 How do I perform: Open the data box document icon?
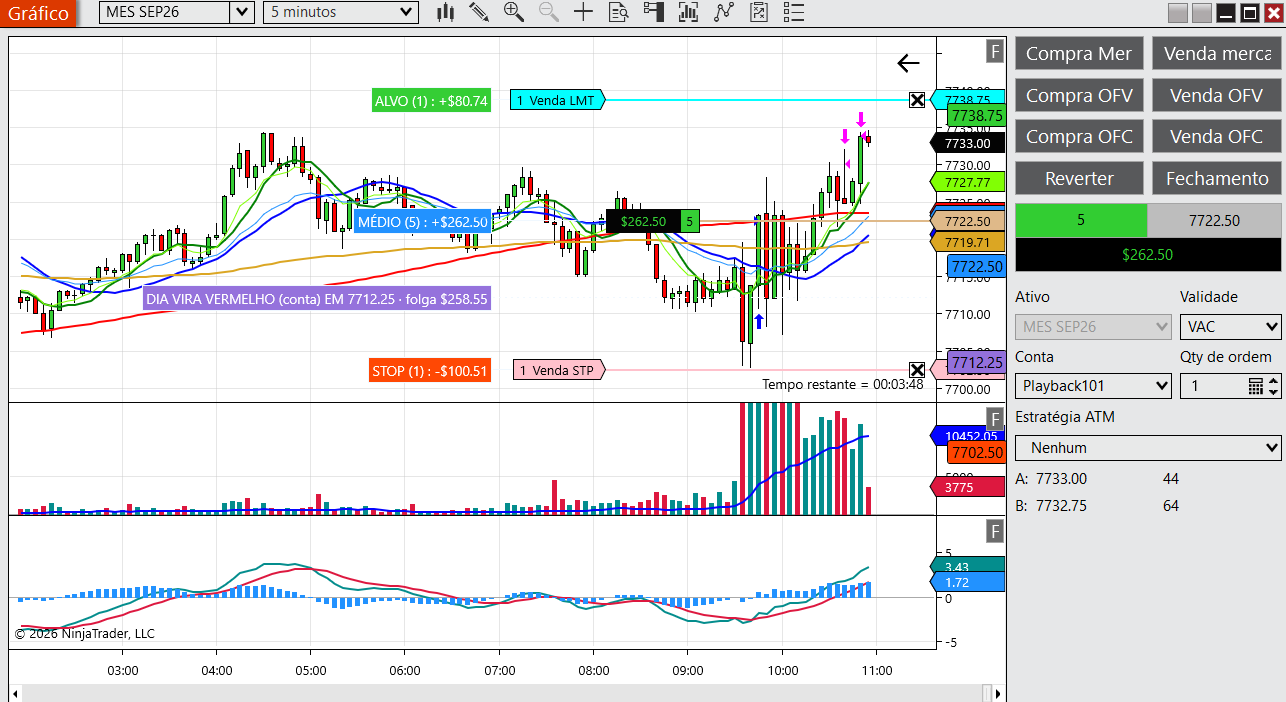click(x=618, y=12)
